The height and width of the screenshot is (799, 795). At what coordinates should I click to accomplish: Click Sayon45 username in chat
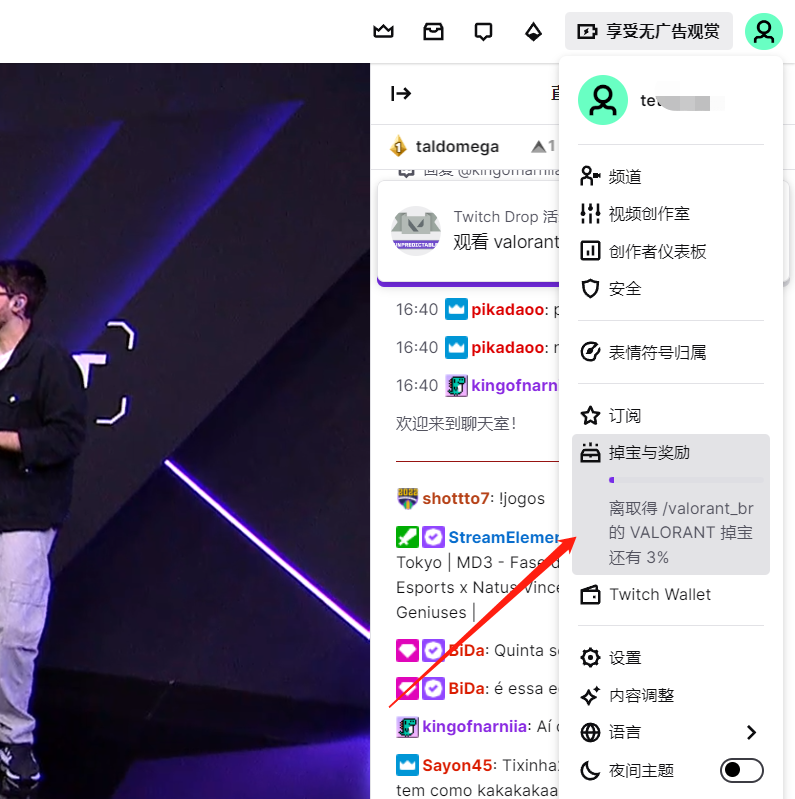coord(457,765)
